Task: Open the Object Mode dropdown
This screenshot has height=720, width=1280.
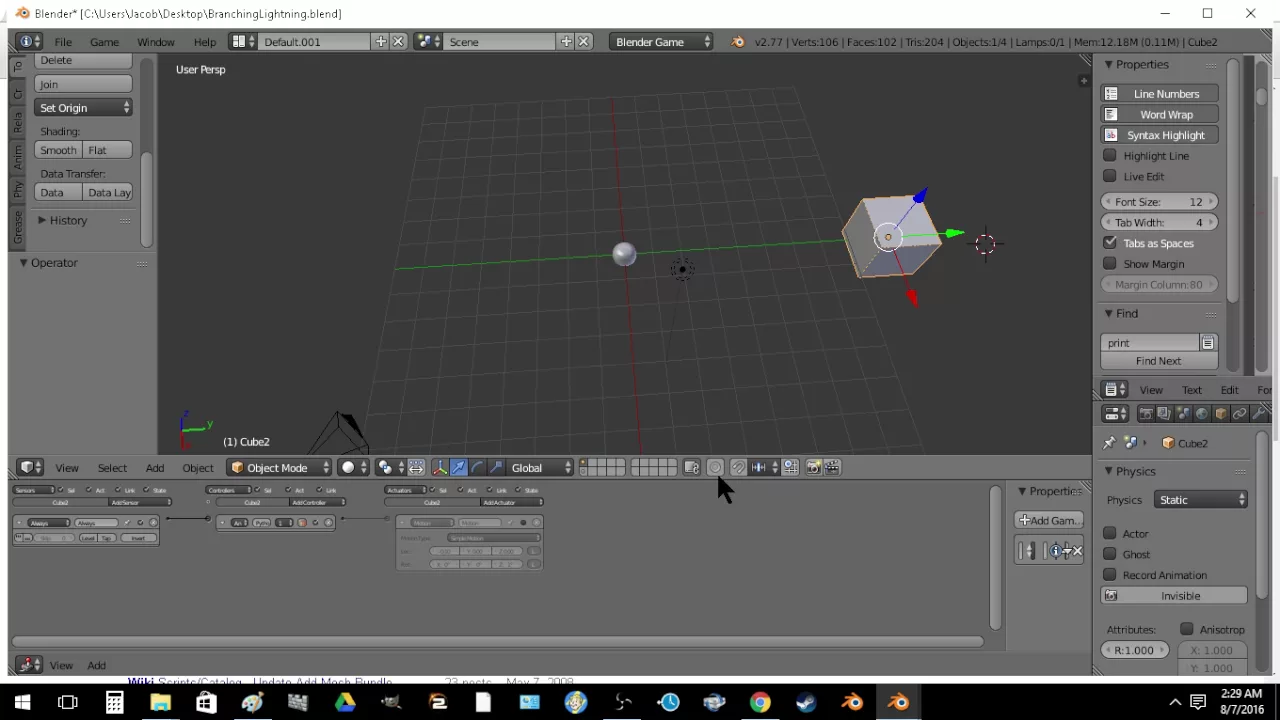Action: 279,468
